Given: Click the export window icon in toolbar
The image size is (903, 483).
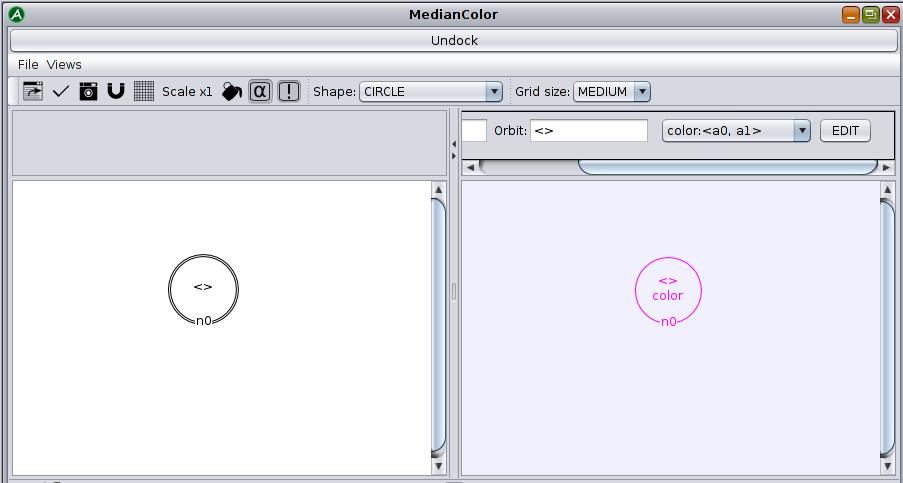Looking at the screenshot, I should (x=33, y=91).
